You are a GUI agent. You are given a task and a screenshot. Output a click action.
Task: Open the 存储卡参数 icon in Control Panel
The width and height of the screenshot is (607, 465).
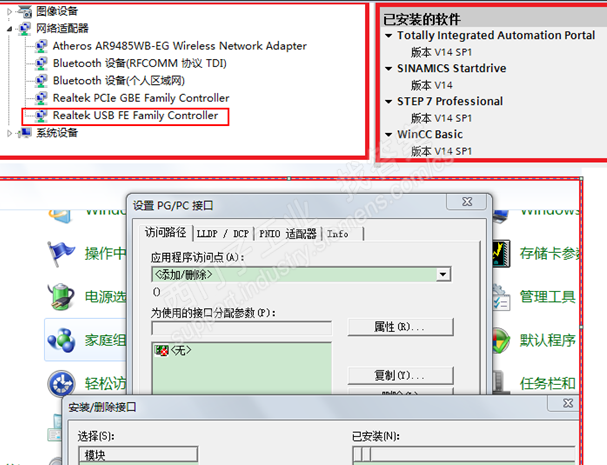(501, 254)
